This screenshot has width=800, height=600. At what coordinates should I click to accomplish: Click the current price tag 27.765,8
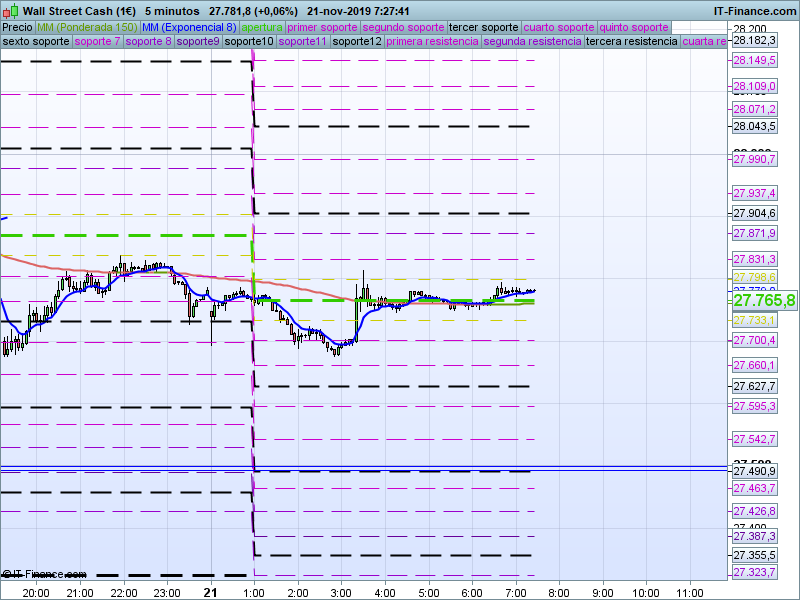(764, 300)
